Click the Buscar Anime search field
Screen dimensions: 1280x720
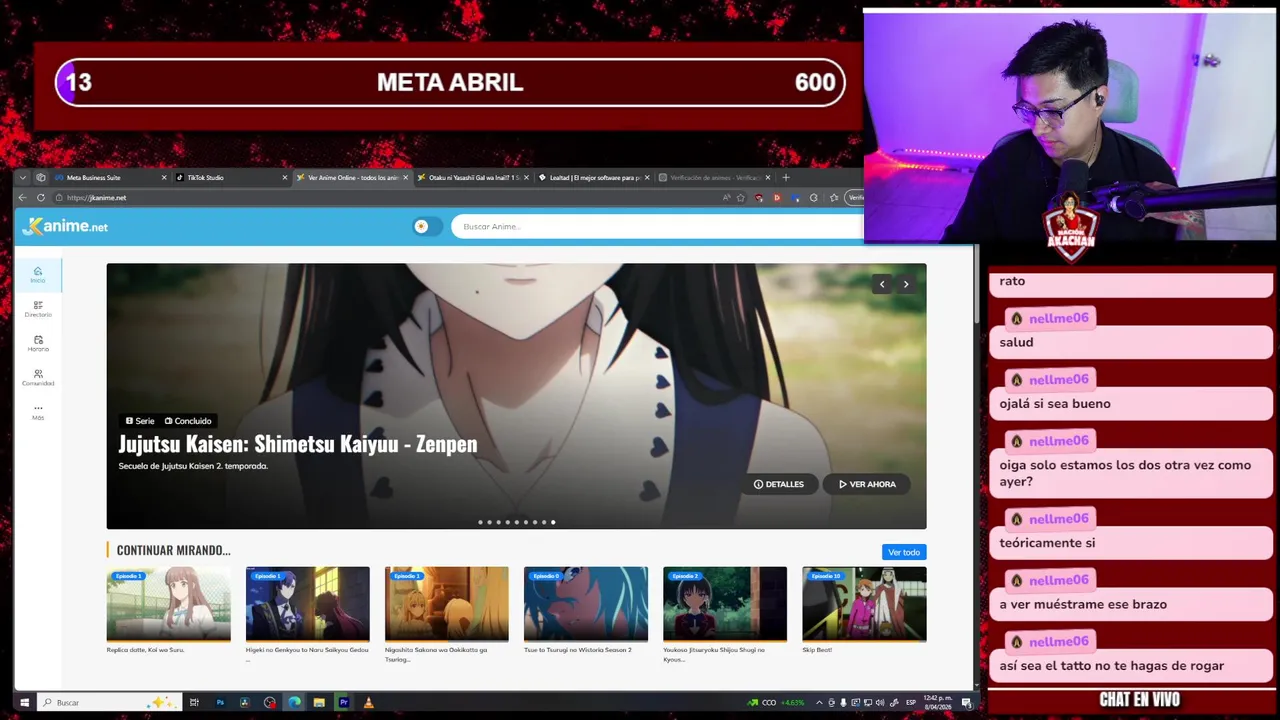[x=657, y=227]
